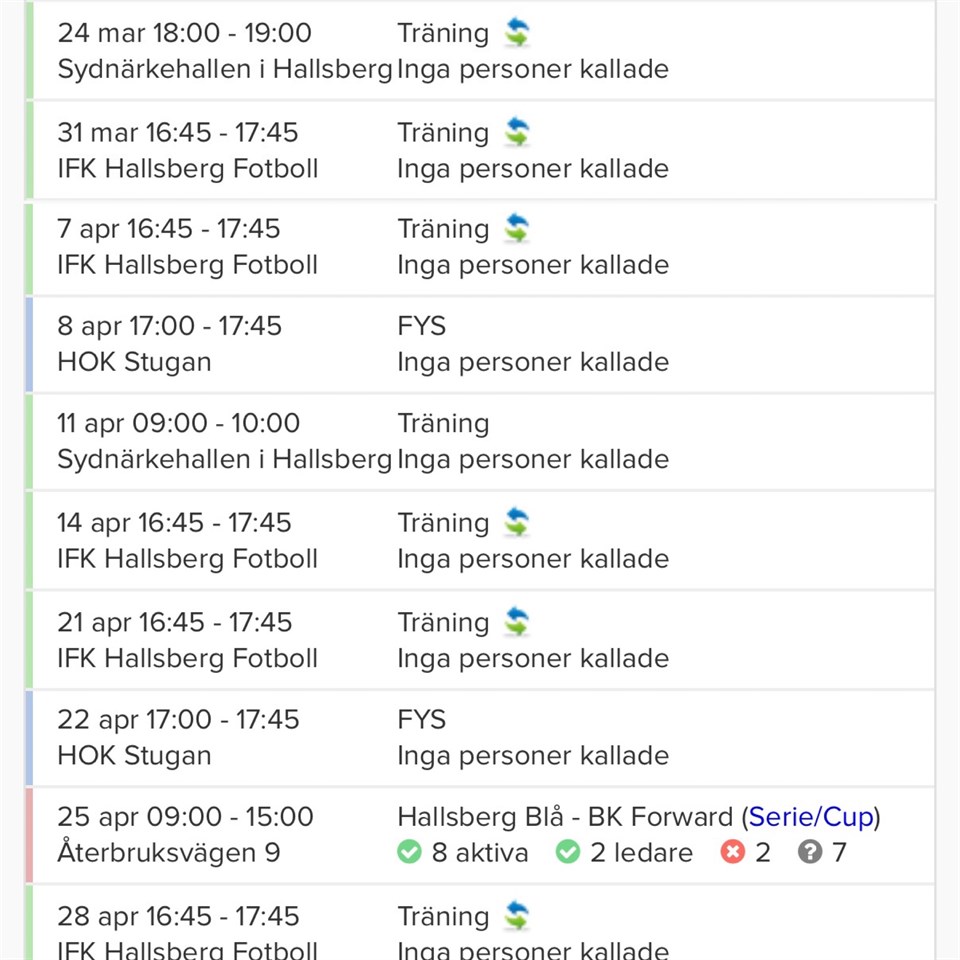Click red declined X icon

coord(733,853)
